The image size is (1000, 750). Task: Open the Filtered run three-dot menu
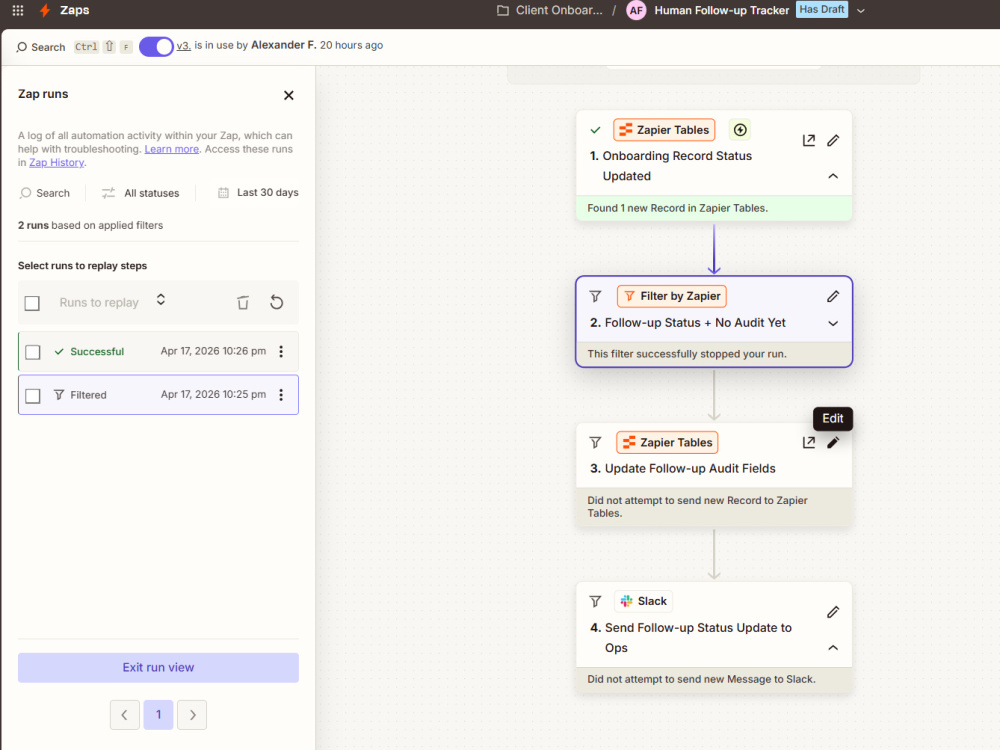(281, 395)
